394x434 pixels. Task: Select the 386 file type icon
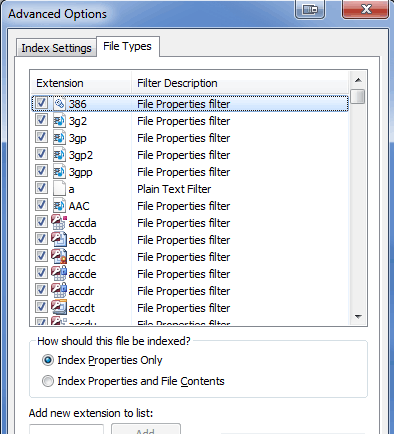pyautogui.click(x=59, y=104)
